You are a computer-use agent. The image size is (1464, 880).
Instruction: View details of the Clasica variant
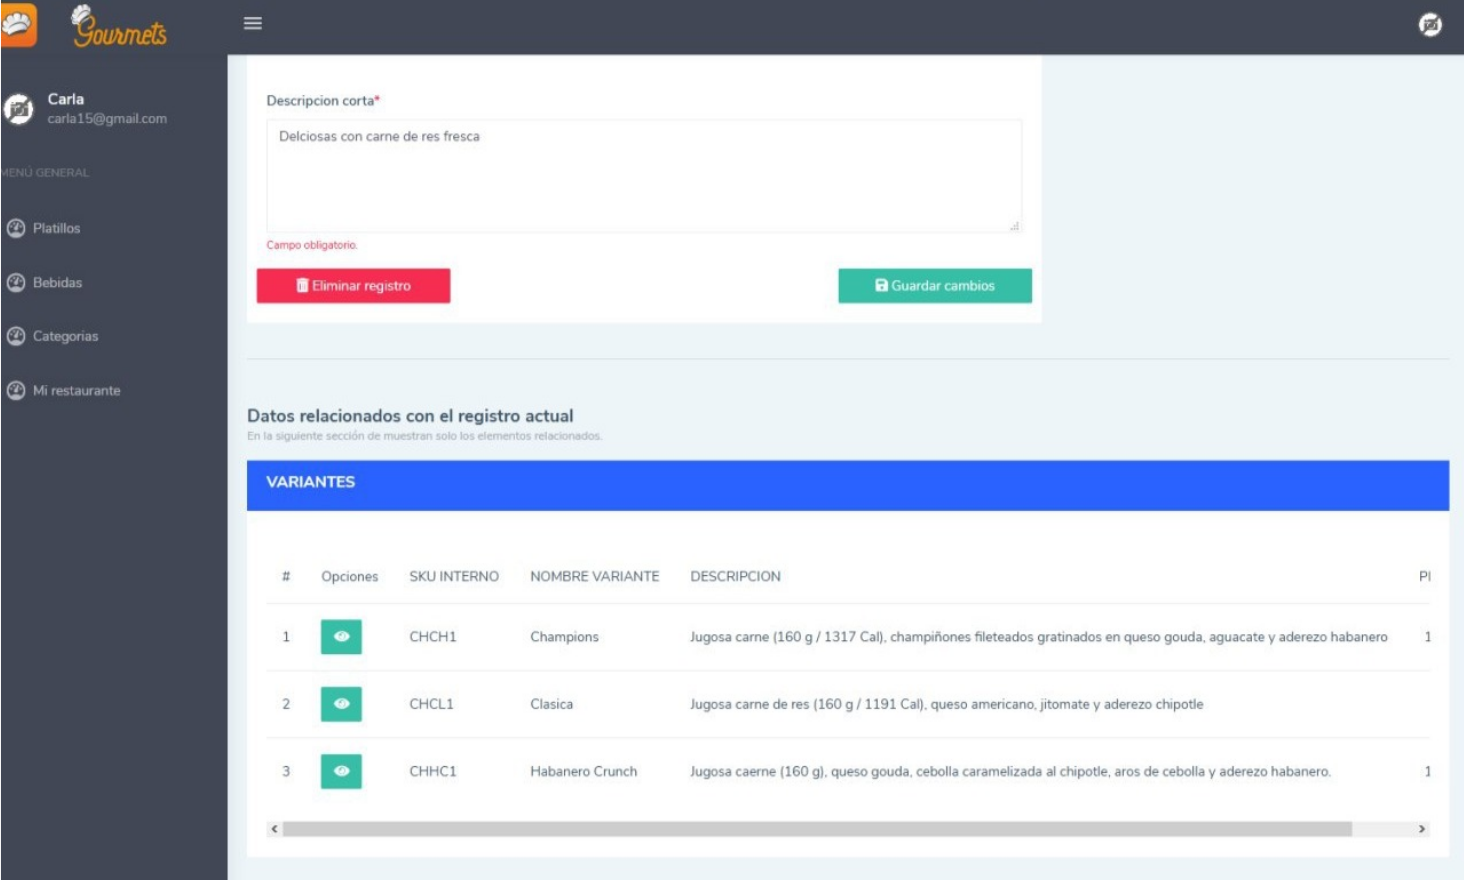(x=341, y=704)
